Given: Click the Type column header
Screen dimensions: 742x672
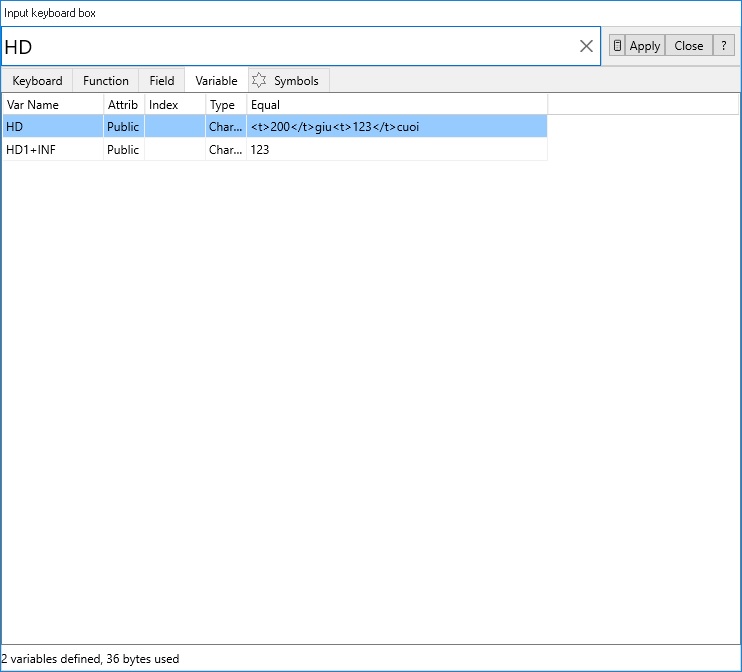Looking at the screenshot, I should [225, 105].
